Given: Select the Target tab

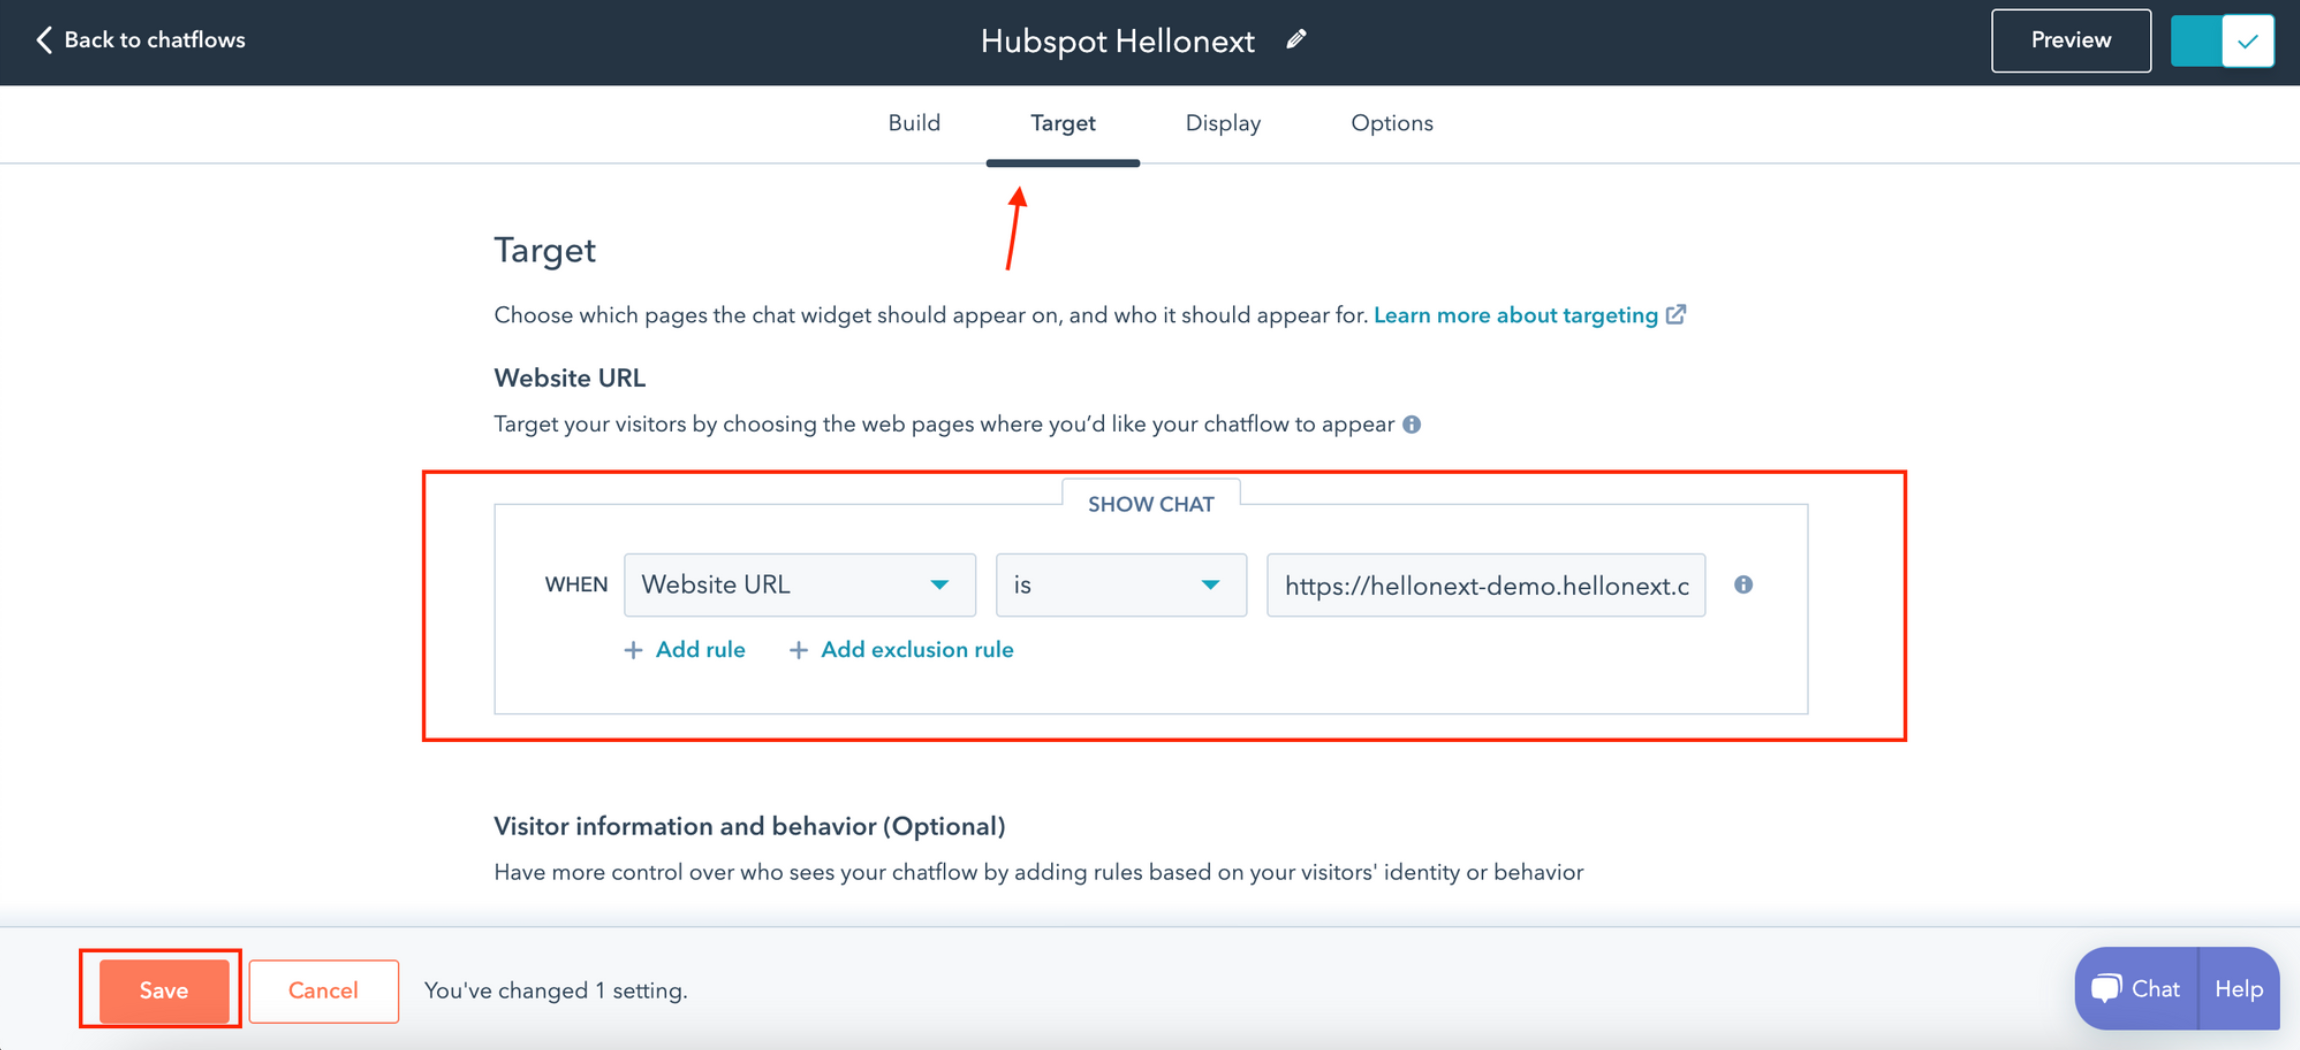Looking at the screenshot, I should click(x=1063, y=123).
